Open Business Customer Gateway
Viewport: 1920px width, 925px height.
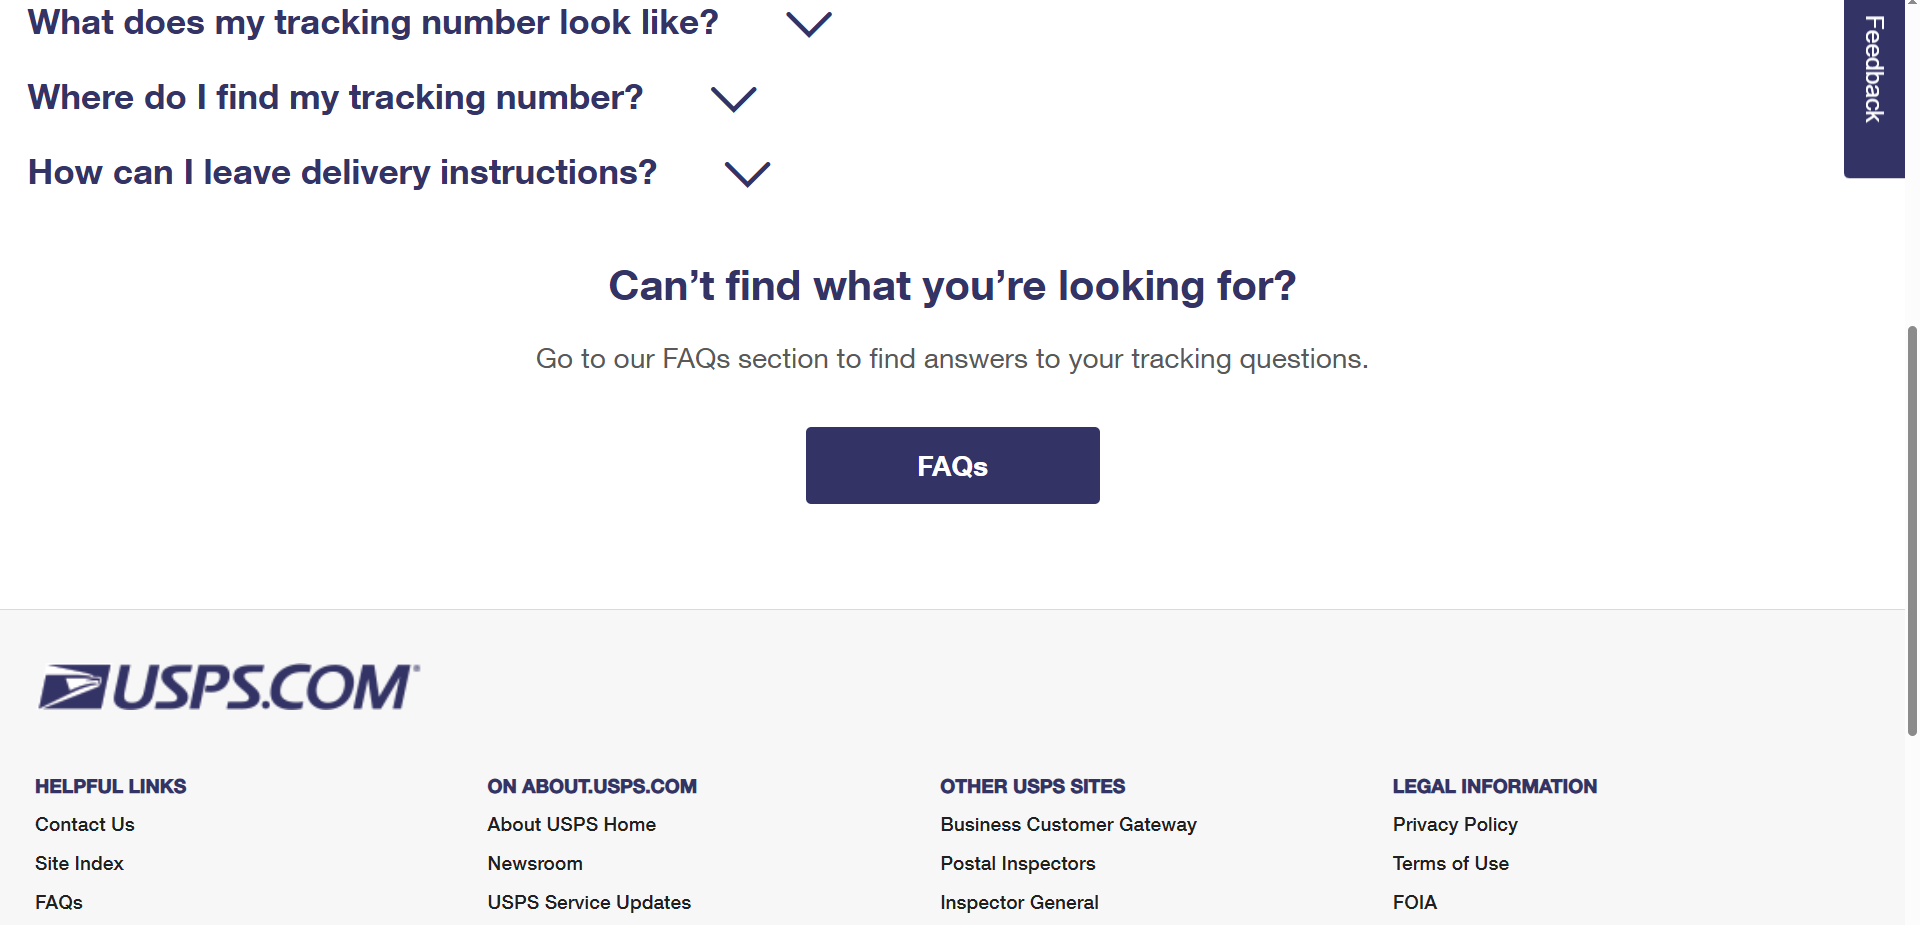1068,824
